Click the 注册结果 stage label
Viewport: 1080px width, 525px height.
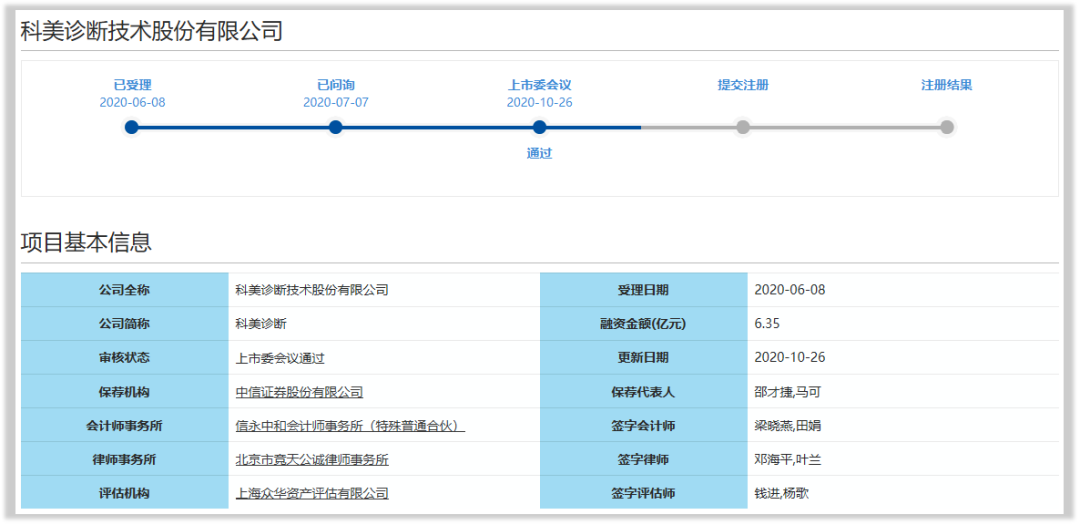tap(947, 85)
